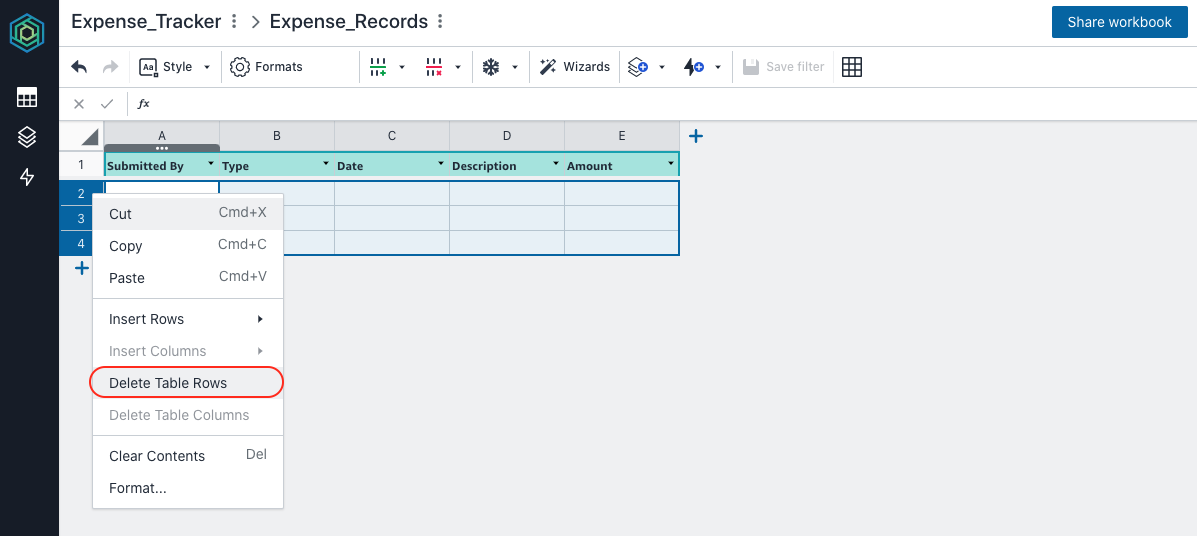
Task: Select column B header
Action: point(276,136)
